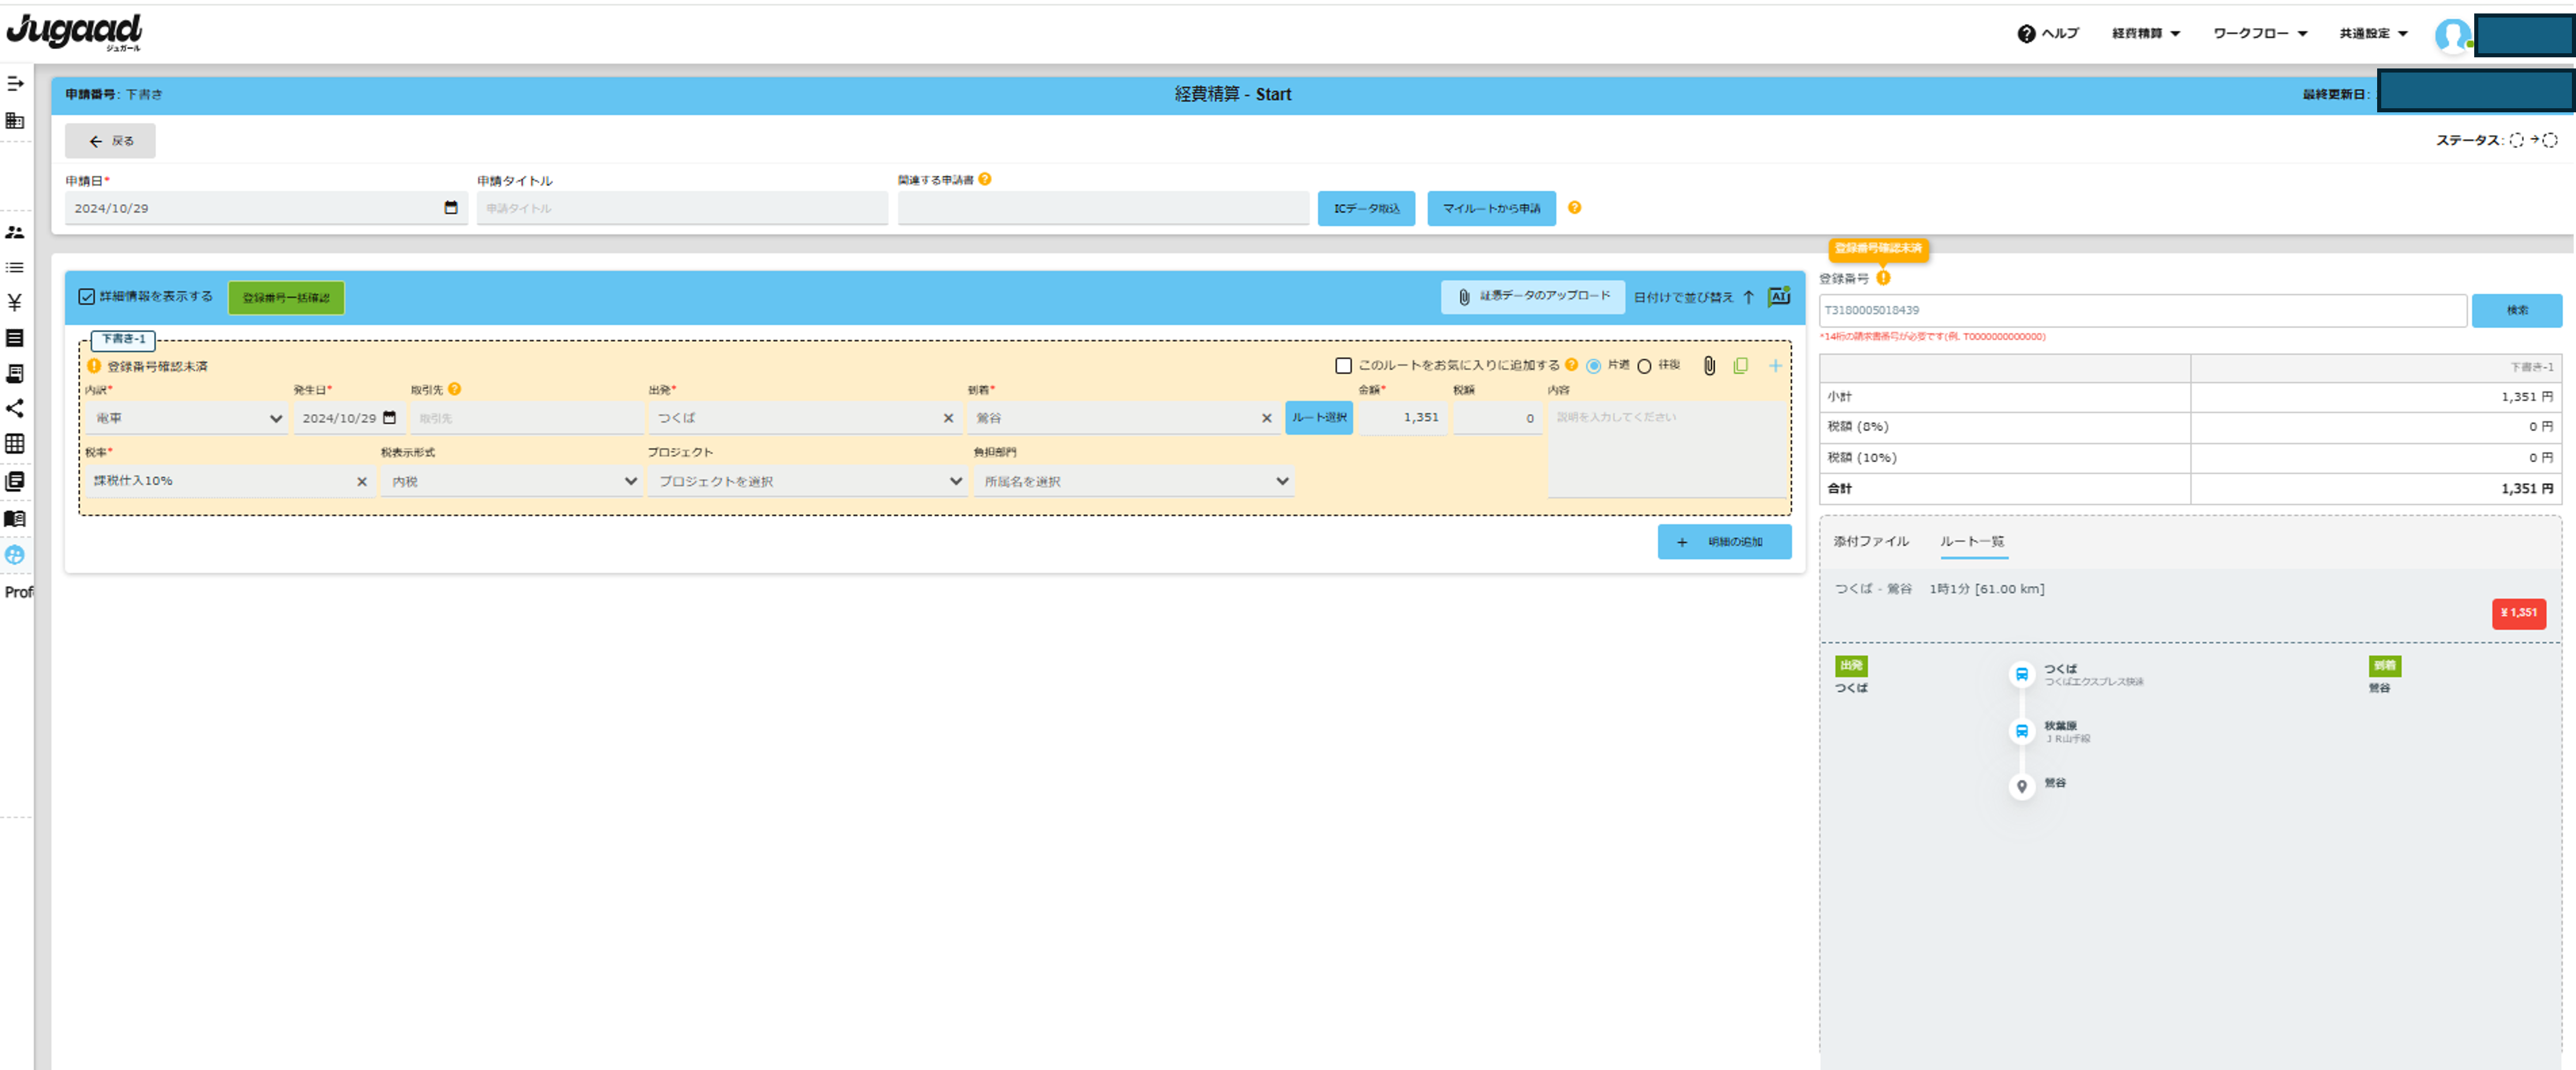Viewport: 2576px width, 1070px height.
Task: Click the 内容 description text area
Action: coord(1668,449)
